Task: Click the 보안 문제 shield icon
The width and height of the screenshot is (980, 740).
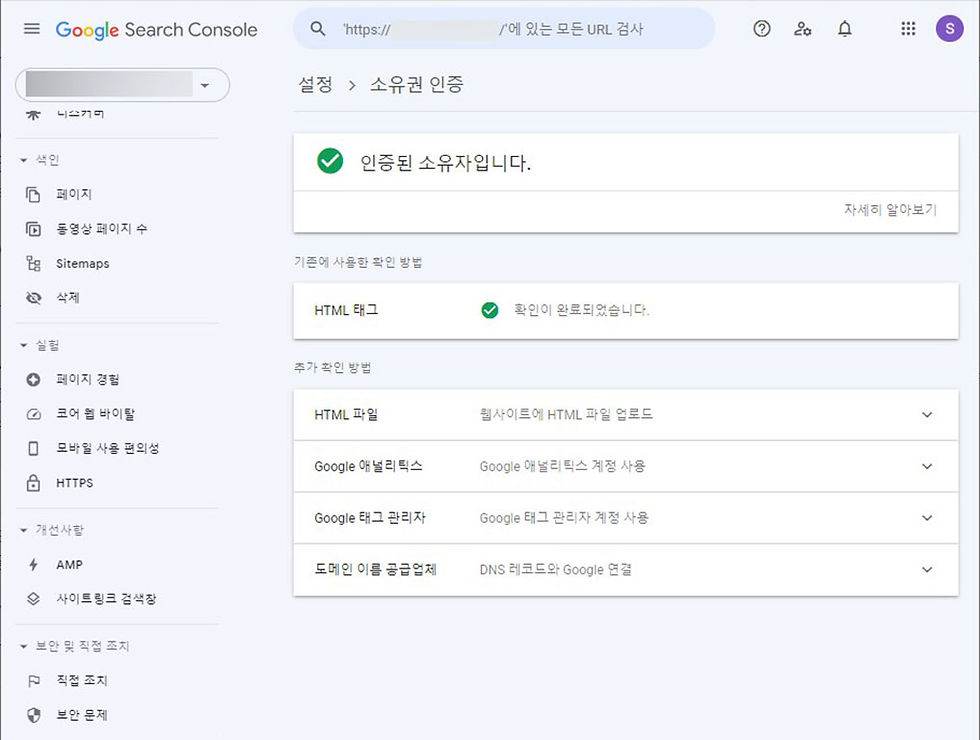Action: click(x=34, y=715)
